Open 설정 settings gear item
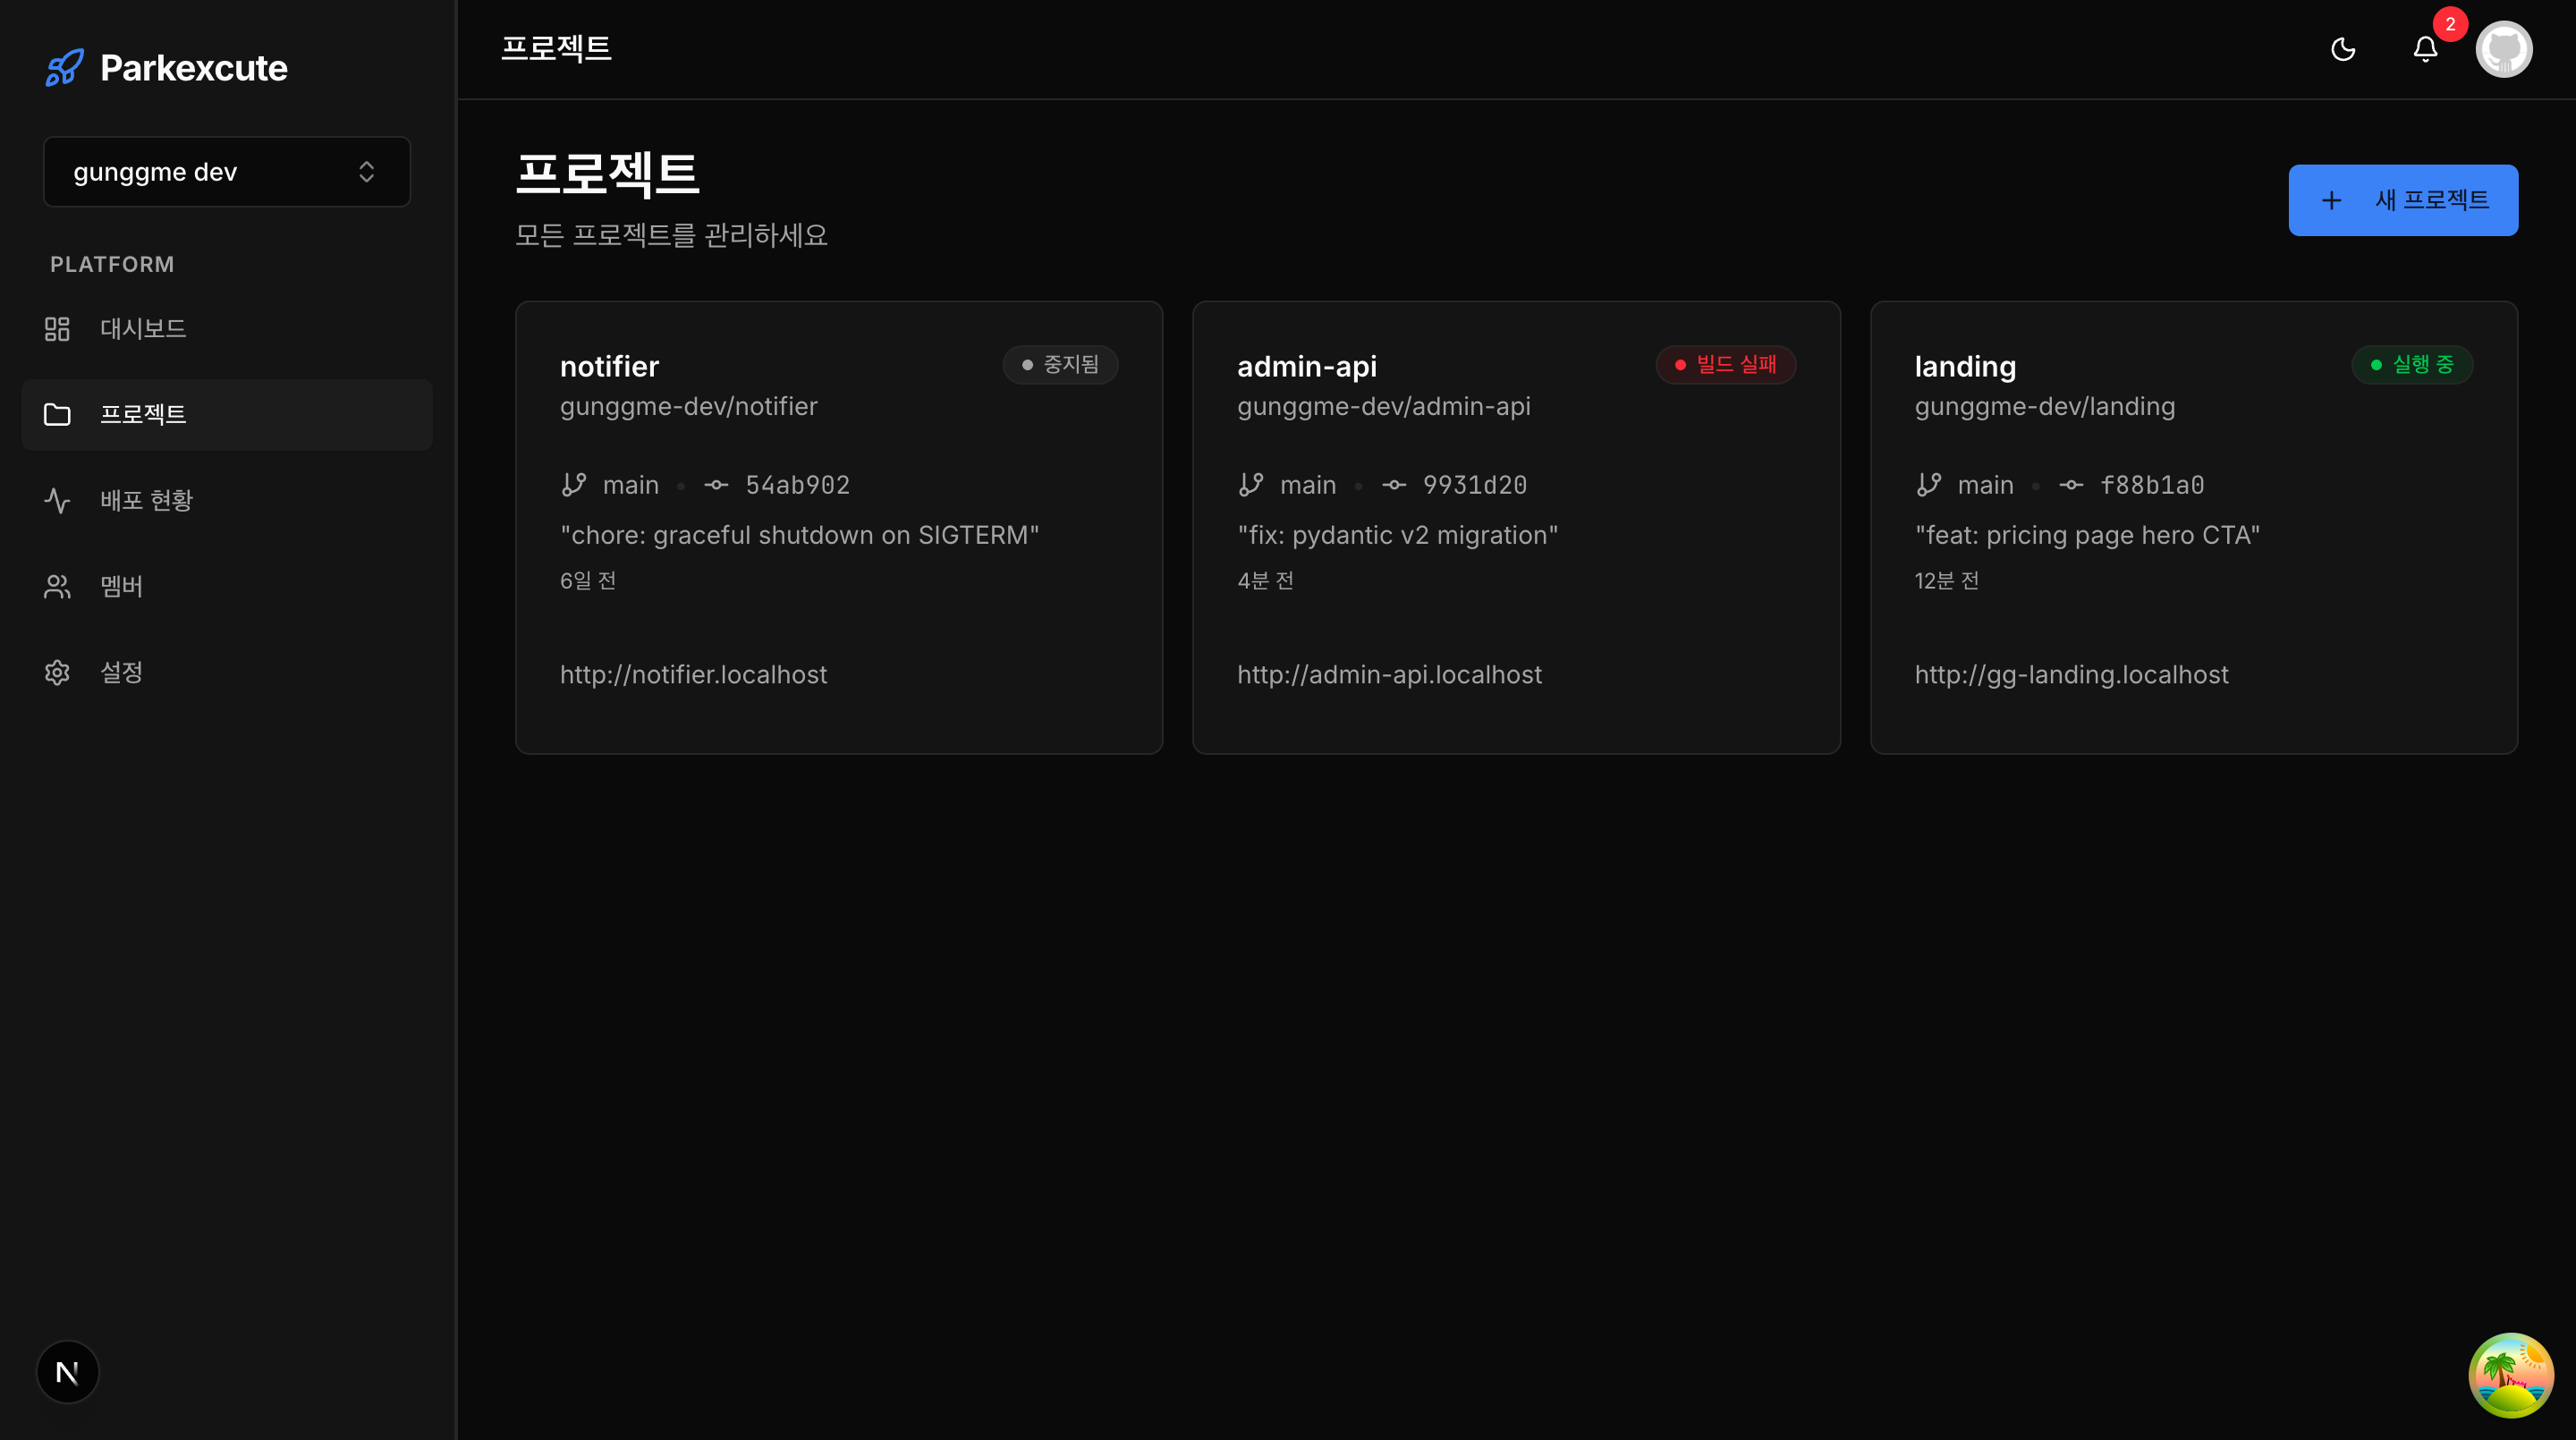Screen dimensions: 2576x1440 point(121,672)
